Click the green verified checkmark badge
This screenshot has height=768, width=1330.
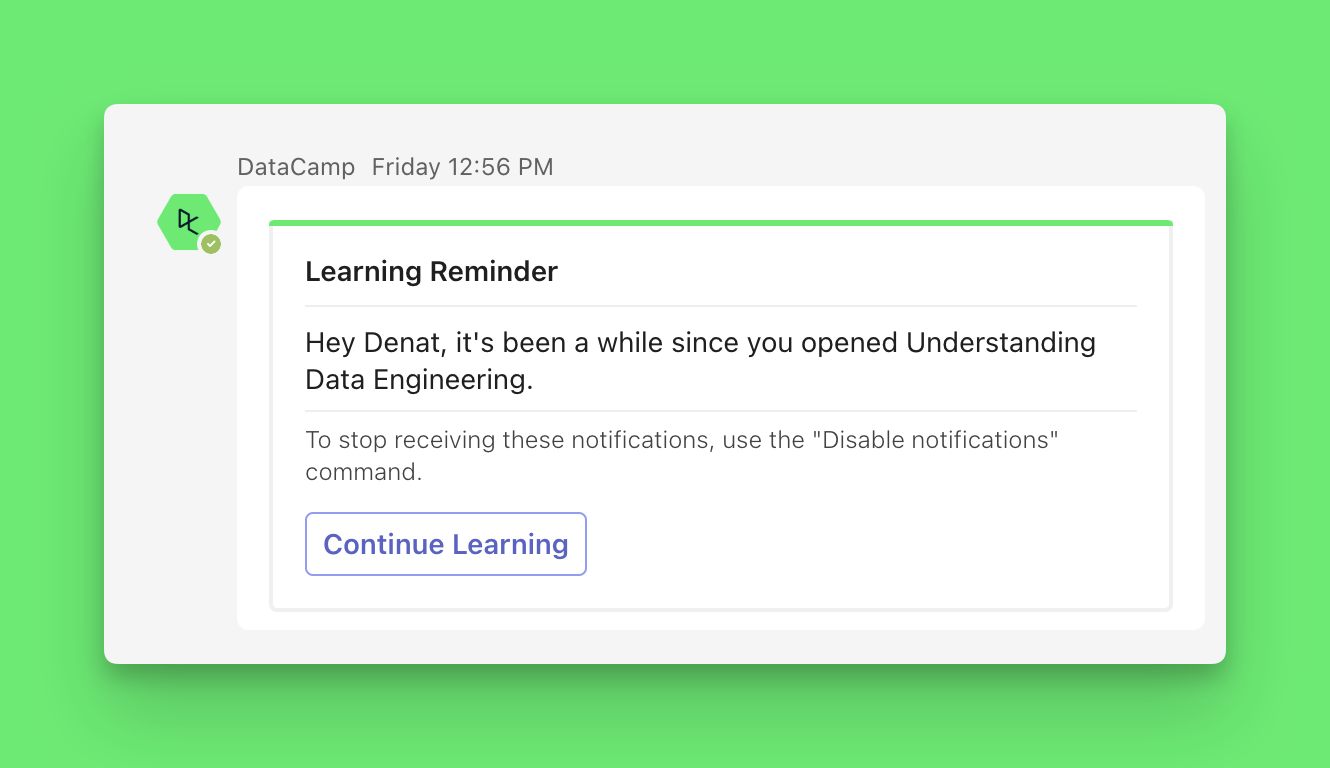[210, 244]
